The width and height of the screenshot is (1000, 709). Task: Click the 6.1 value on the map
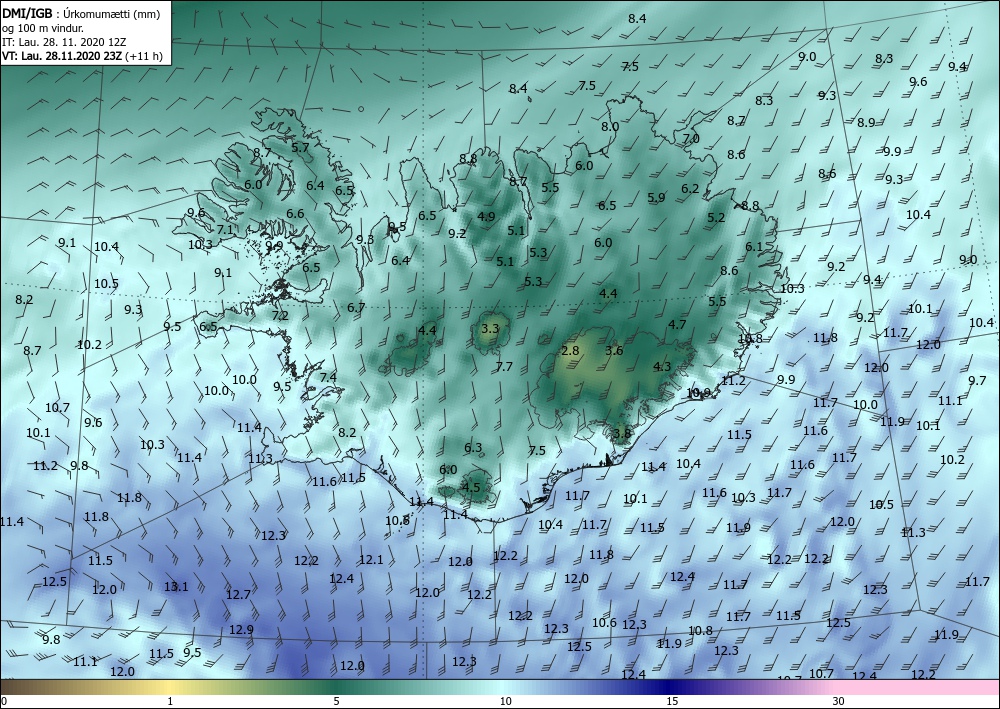754,247
